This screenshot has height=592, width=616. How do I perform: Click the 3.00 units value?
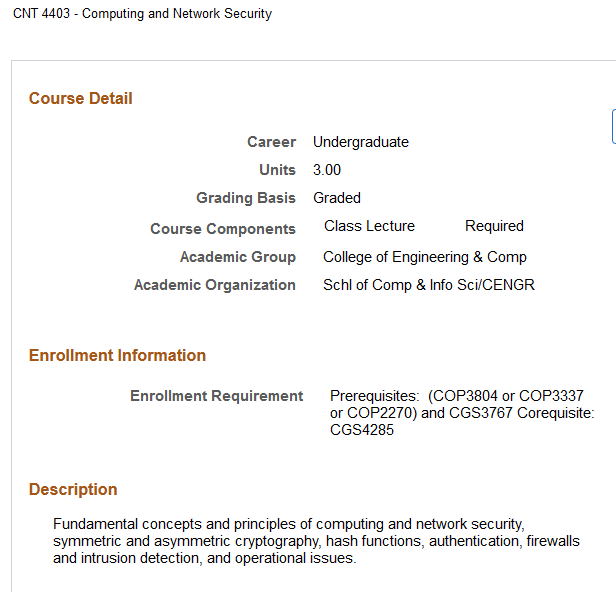coord(327,170)
